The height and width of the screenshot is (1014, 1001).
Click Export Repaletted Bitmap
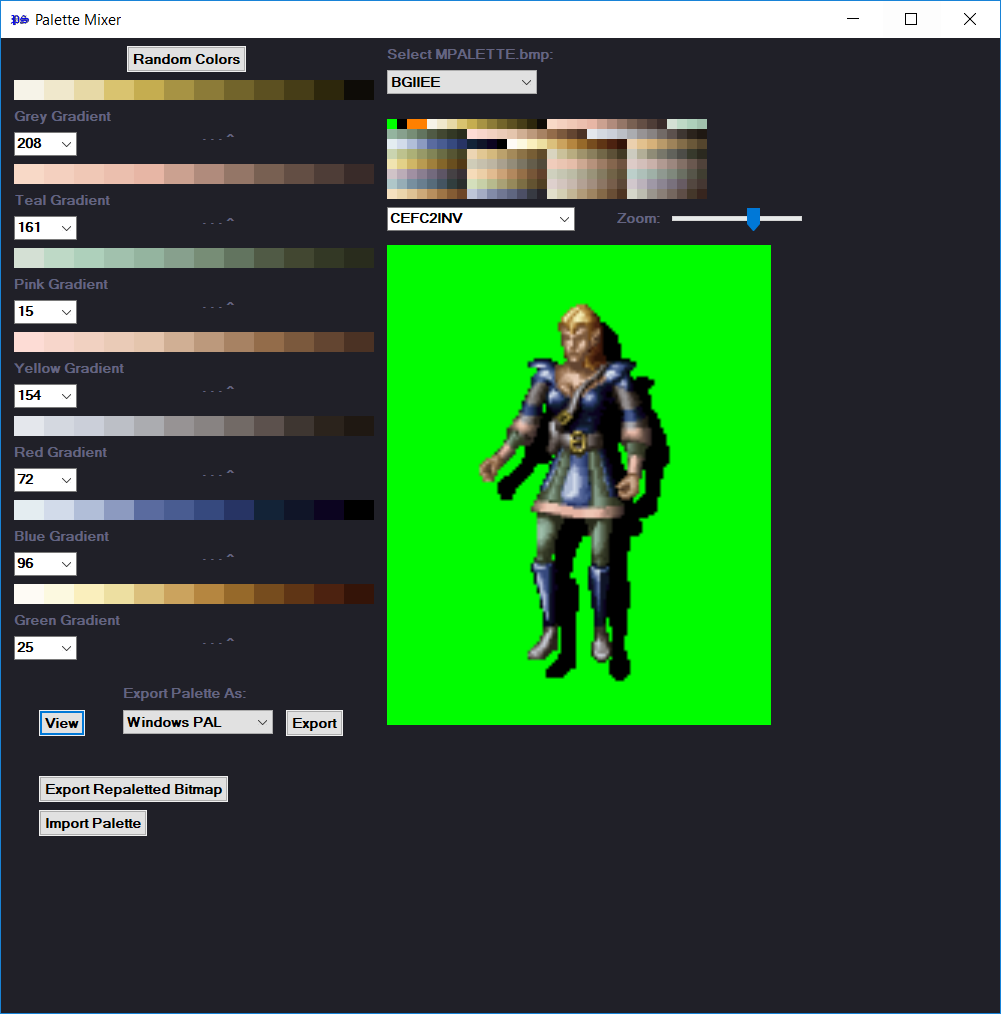[x=133, y=789]
